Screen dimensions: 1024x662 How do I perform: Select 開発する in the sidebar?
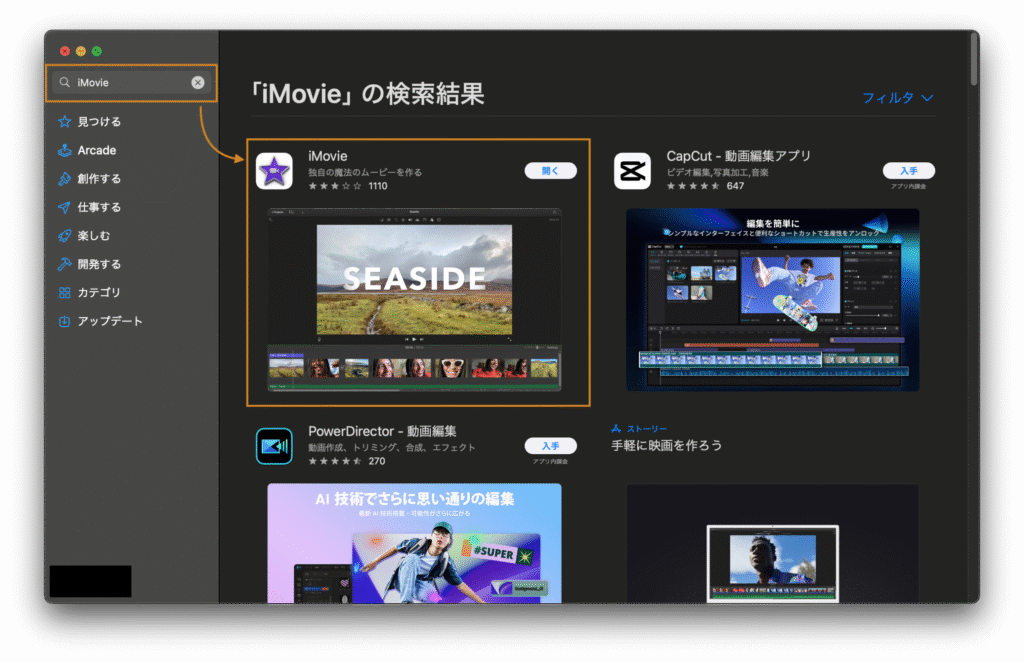pyautogui.click(x=99, y=264)
